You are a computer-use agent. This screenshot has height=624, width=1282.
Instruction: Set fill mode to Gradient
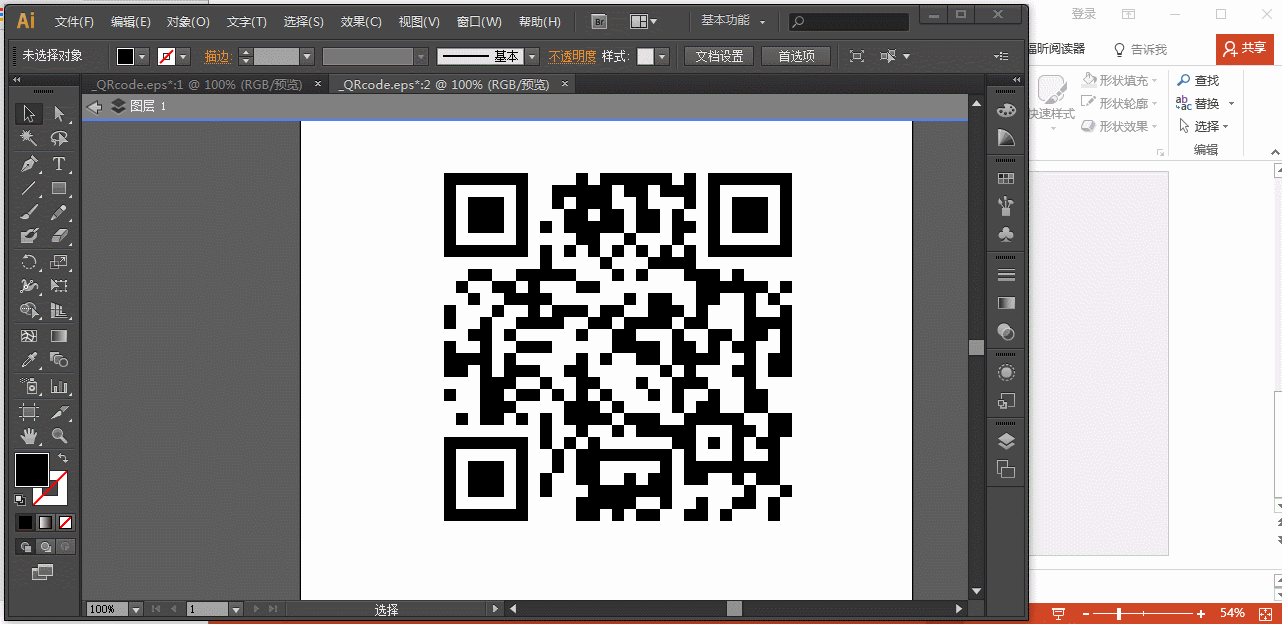[45, 522]
